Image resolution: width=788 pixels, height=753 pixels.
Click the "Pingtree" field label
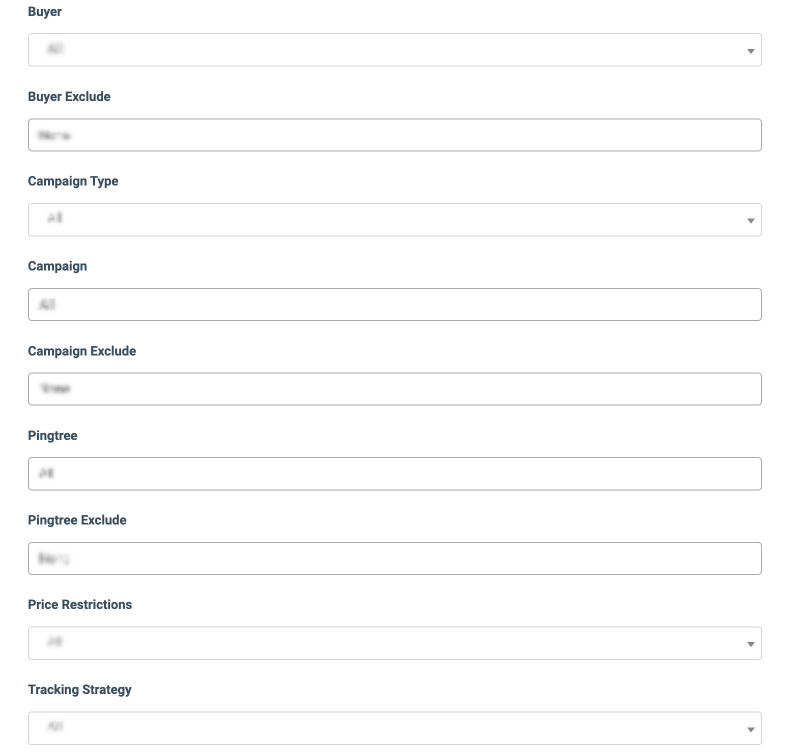click(52, 436)
